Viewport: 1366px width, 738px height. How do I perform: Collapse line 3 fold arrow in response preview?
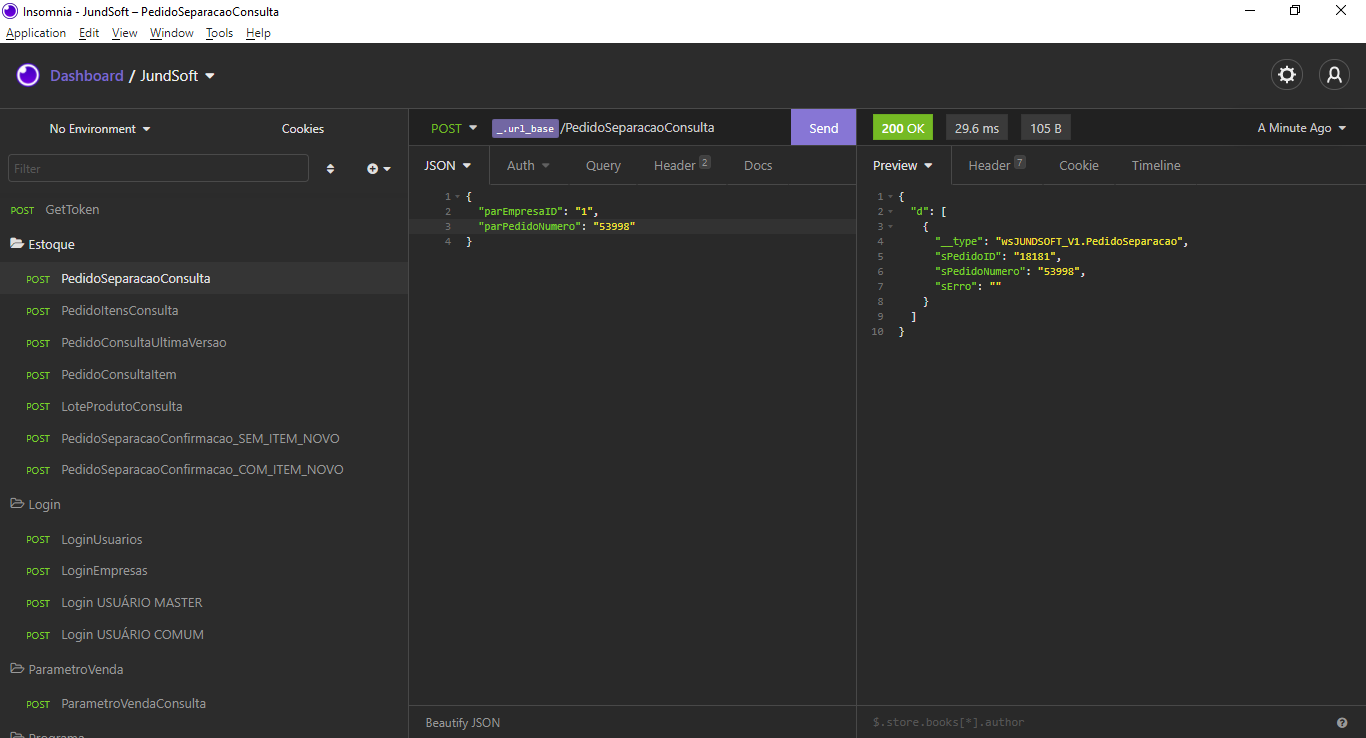(x=890, y=227)
